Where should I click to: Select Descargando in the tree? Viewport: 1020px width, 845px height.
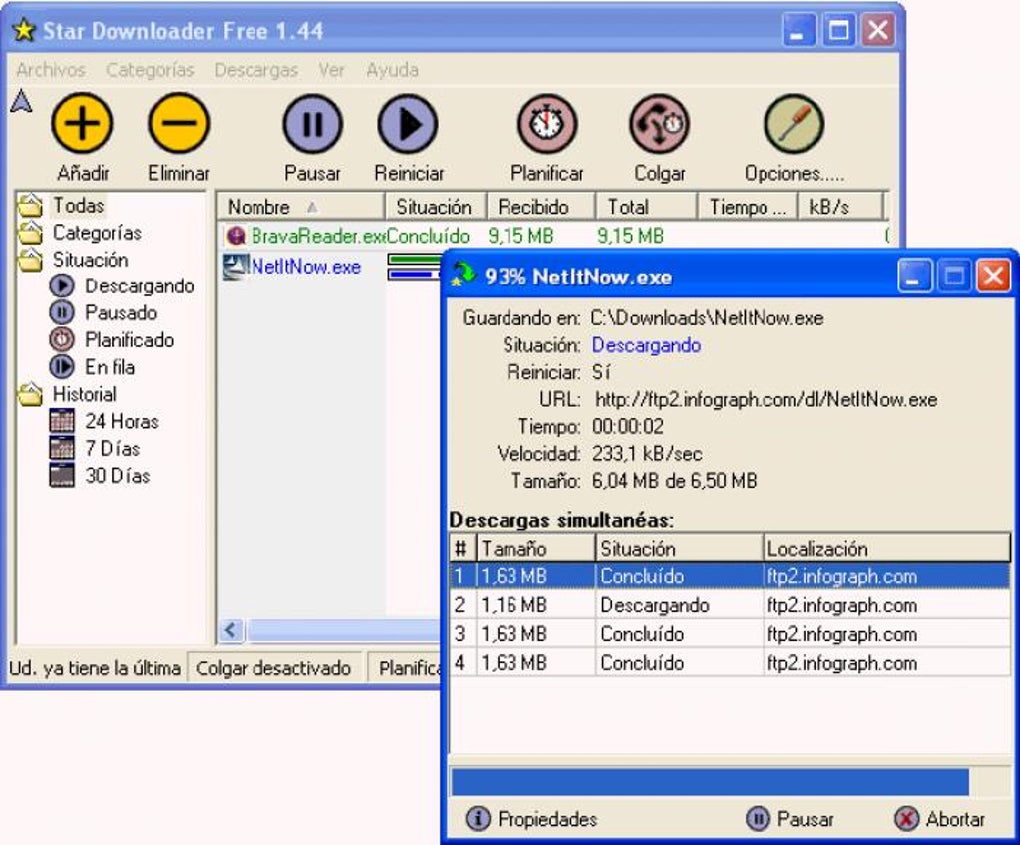tap(139, 286)
